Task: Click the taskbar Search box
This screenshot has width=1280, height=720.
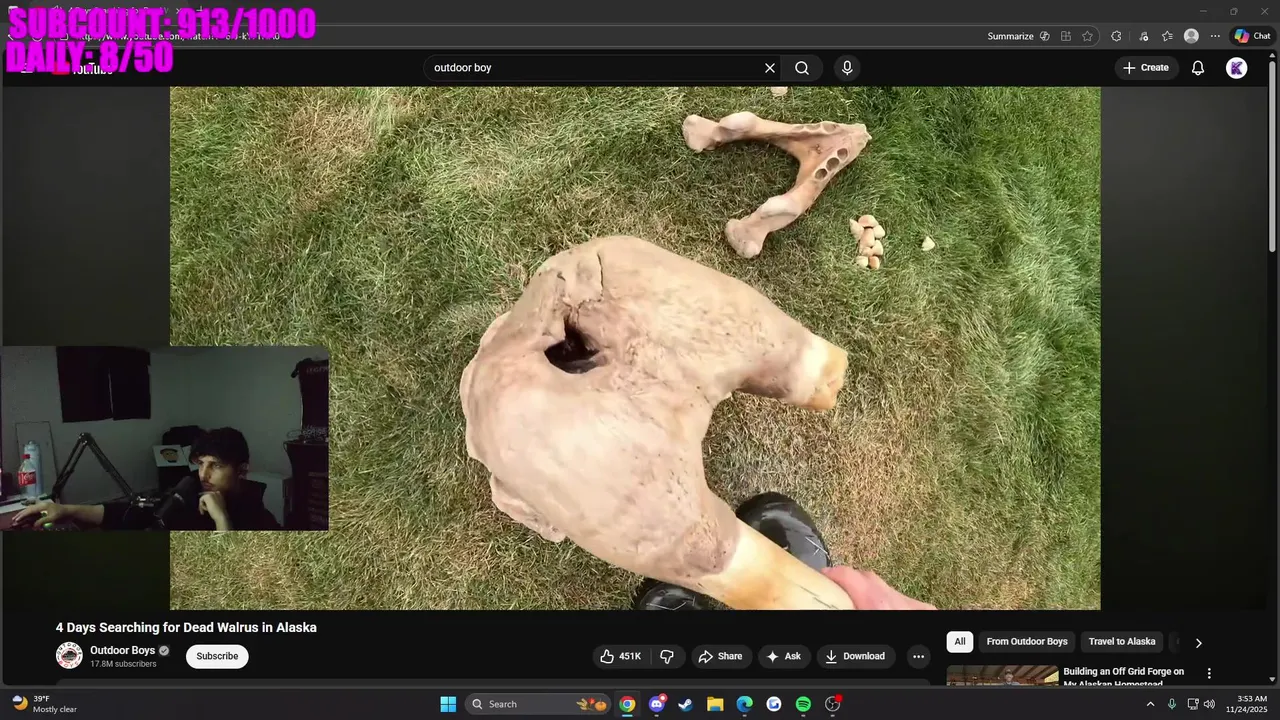Action: 538,704
